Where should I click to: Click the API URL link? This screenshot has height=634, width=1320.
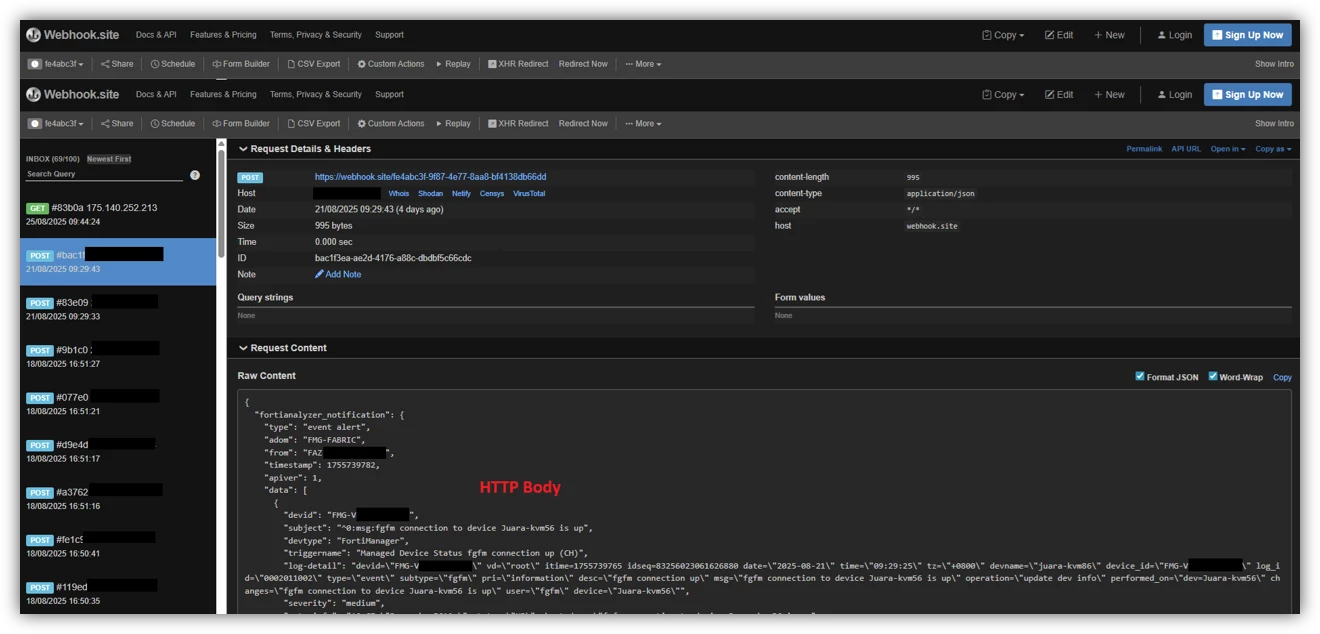pos(1186,149)
